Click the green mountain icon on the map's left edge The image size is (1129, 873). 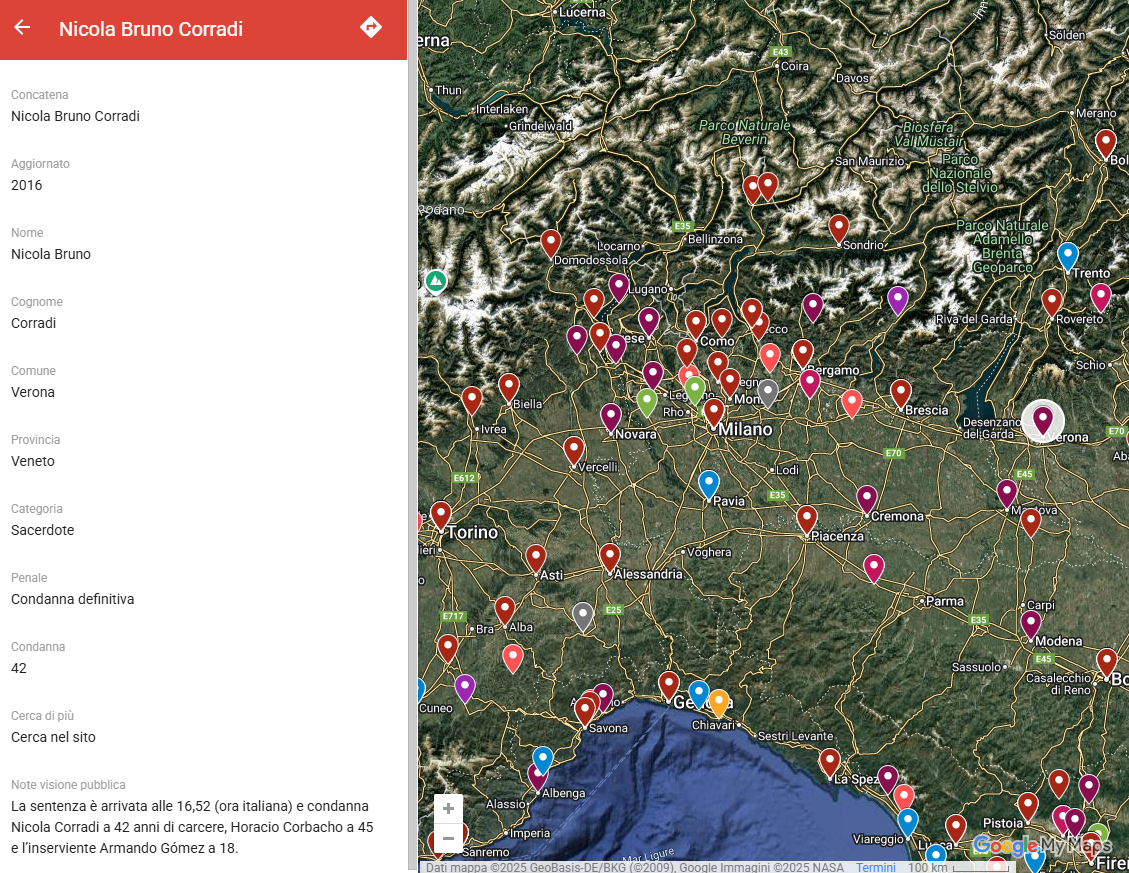coord(435,281)
